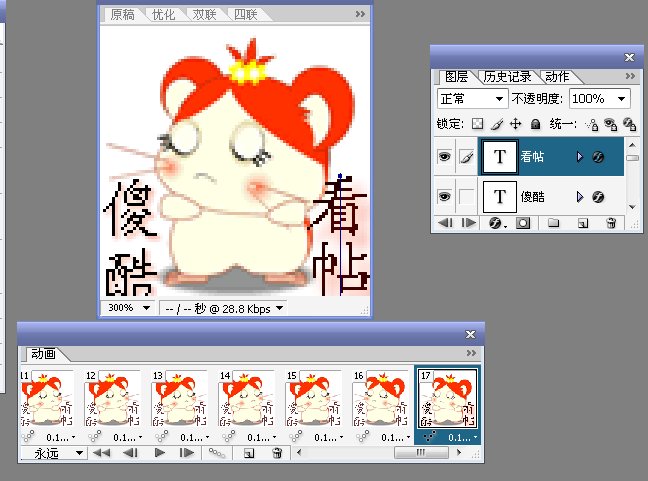Open opacity 100% dropdown

click(x=621, y=99)
